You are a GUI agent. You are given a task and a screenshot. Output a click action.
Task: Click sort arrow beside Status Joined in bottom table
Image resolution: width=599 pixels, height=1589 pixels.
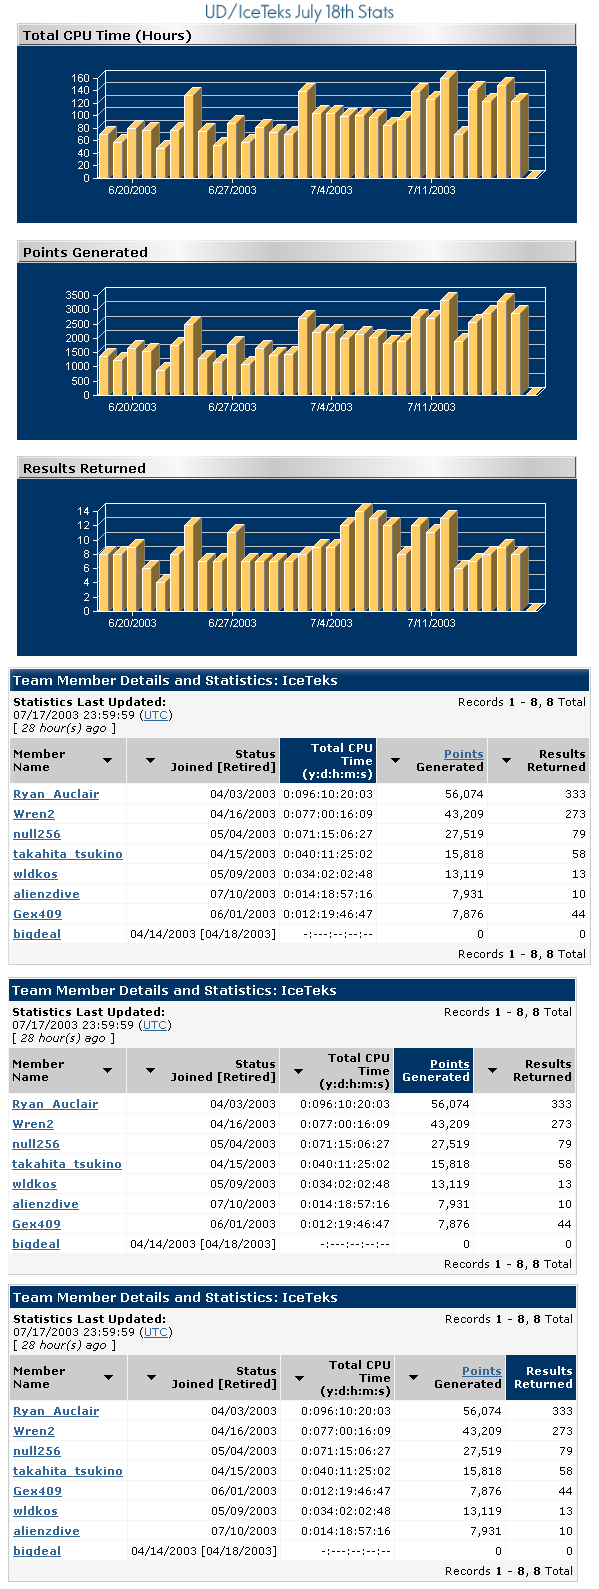(151, 1378)
